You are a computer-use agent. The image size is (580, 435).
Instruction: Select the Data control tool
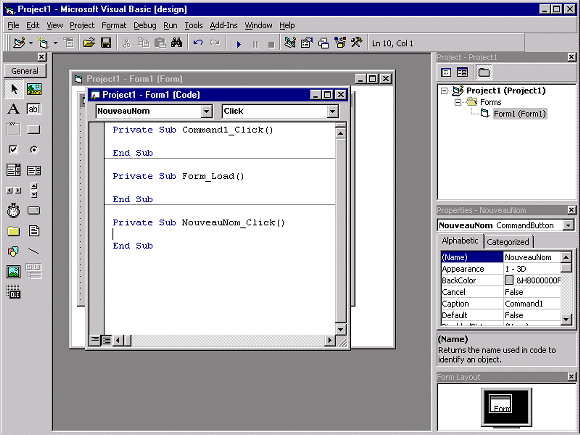point(34,271)
